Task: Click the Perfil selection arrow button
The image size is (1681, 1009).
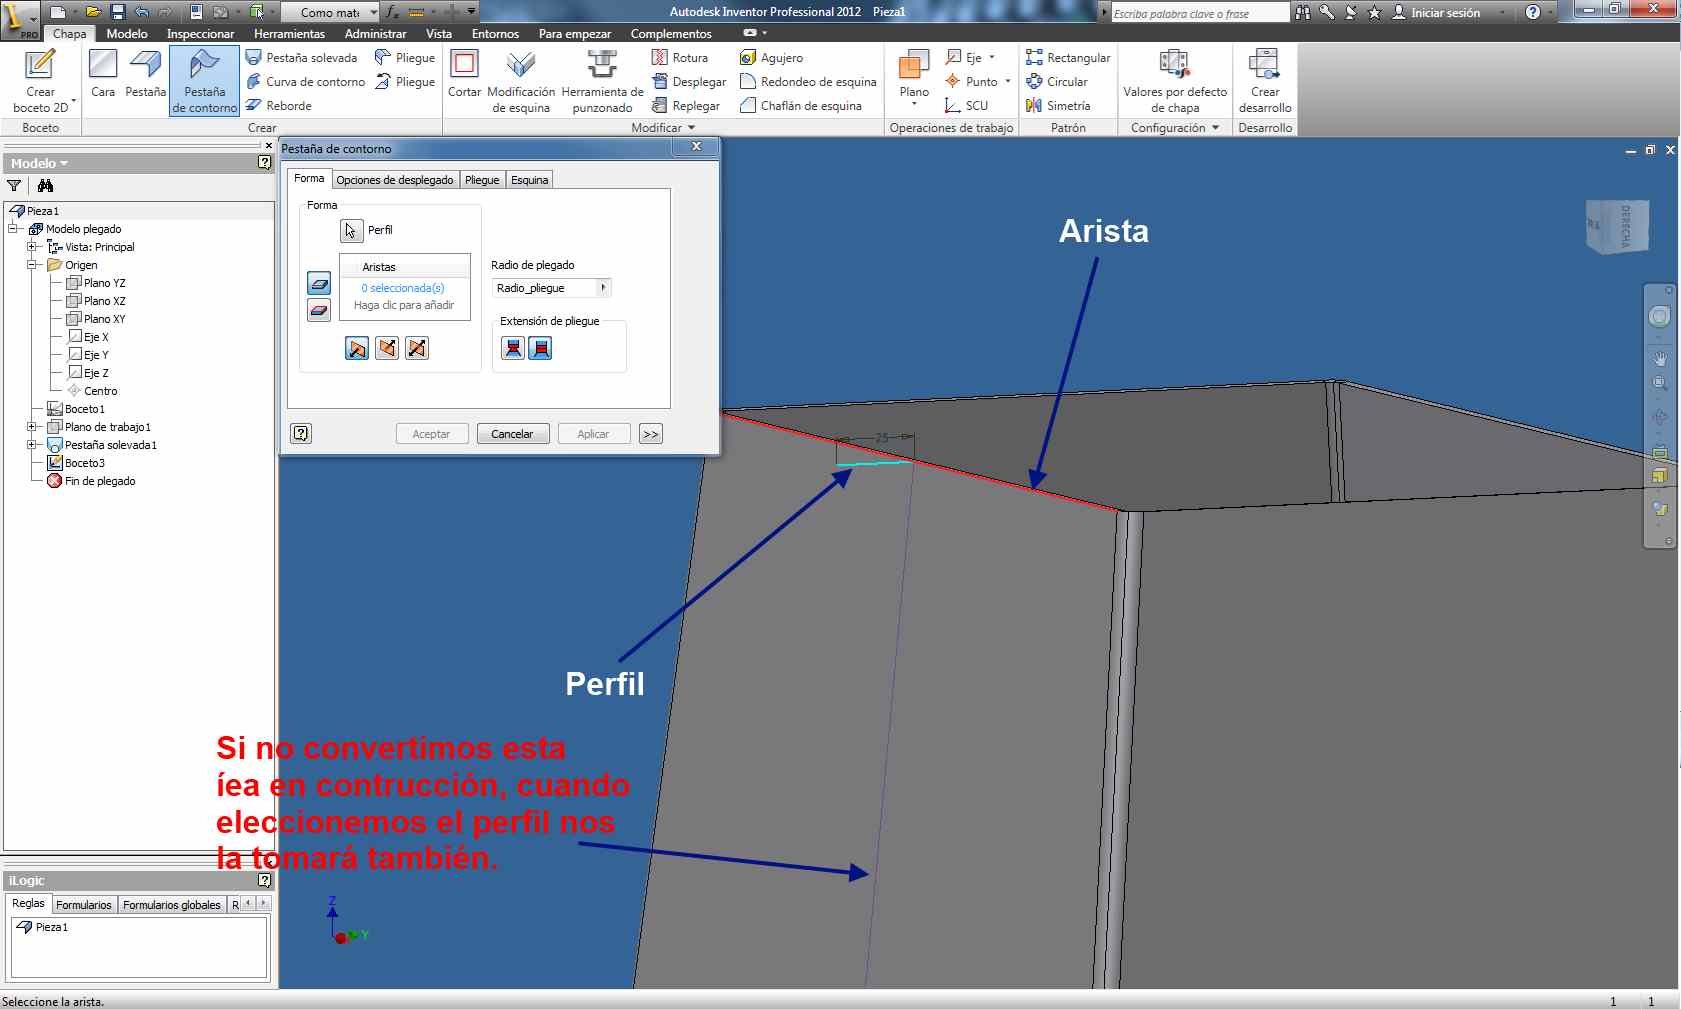Action: (351, 231)
